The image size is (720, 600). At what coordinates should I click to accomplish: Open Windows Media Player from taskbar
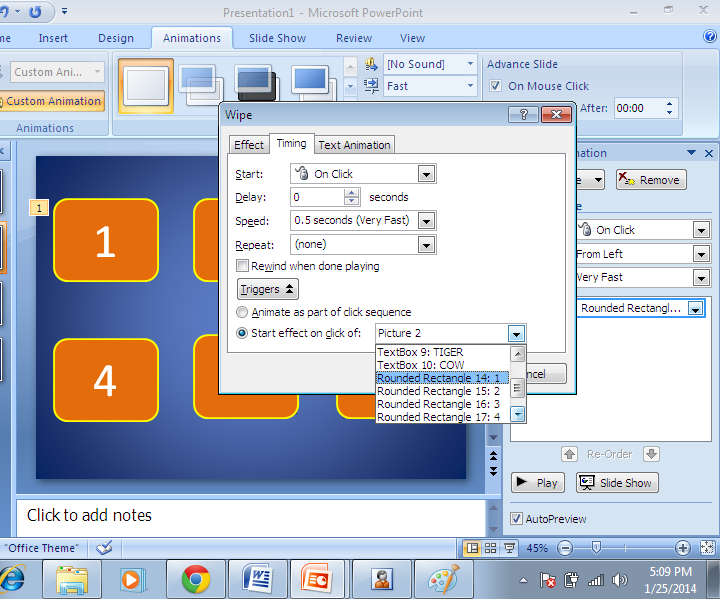point(133,579)
